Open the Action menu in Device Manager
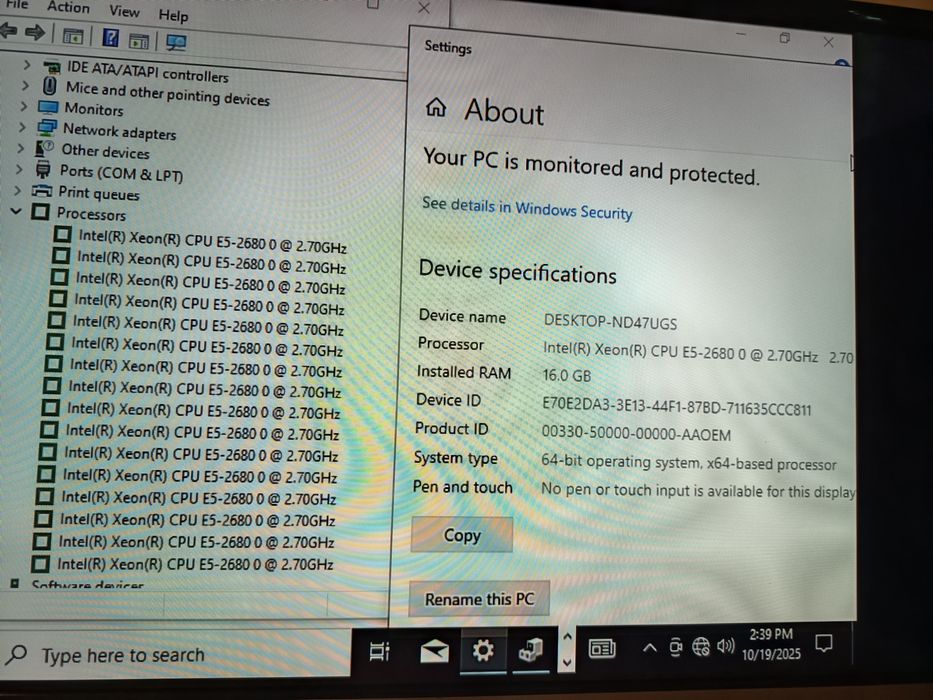The image size is (933, 700). (x=68, y=7)
